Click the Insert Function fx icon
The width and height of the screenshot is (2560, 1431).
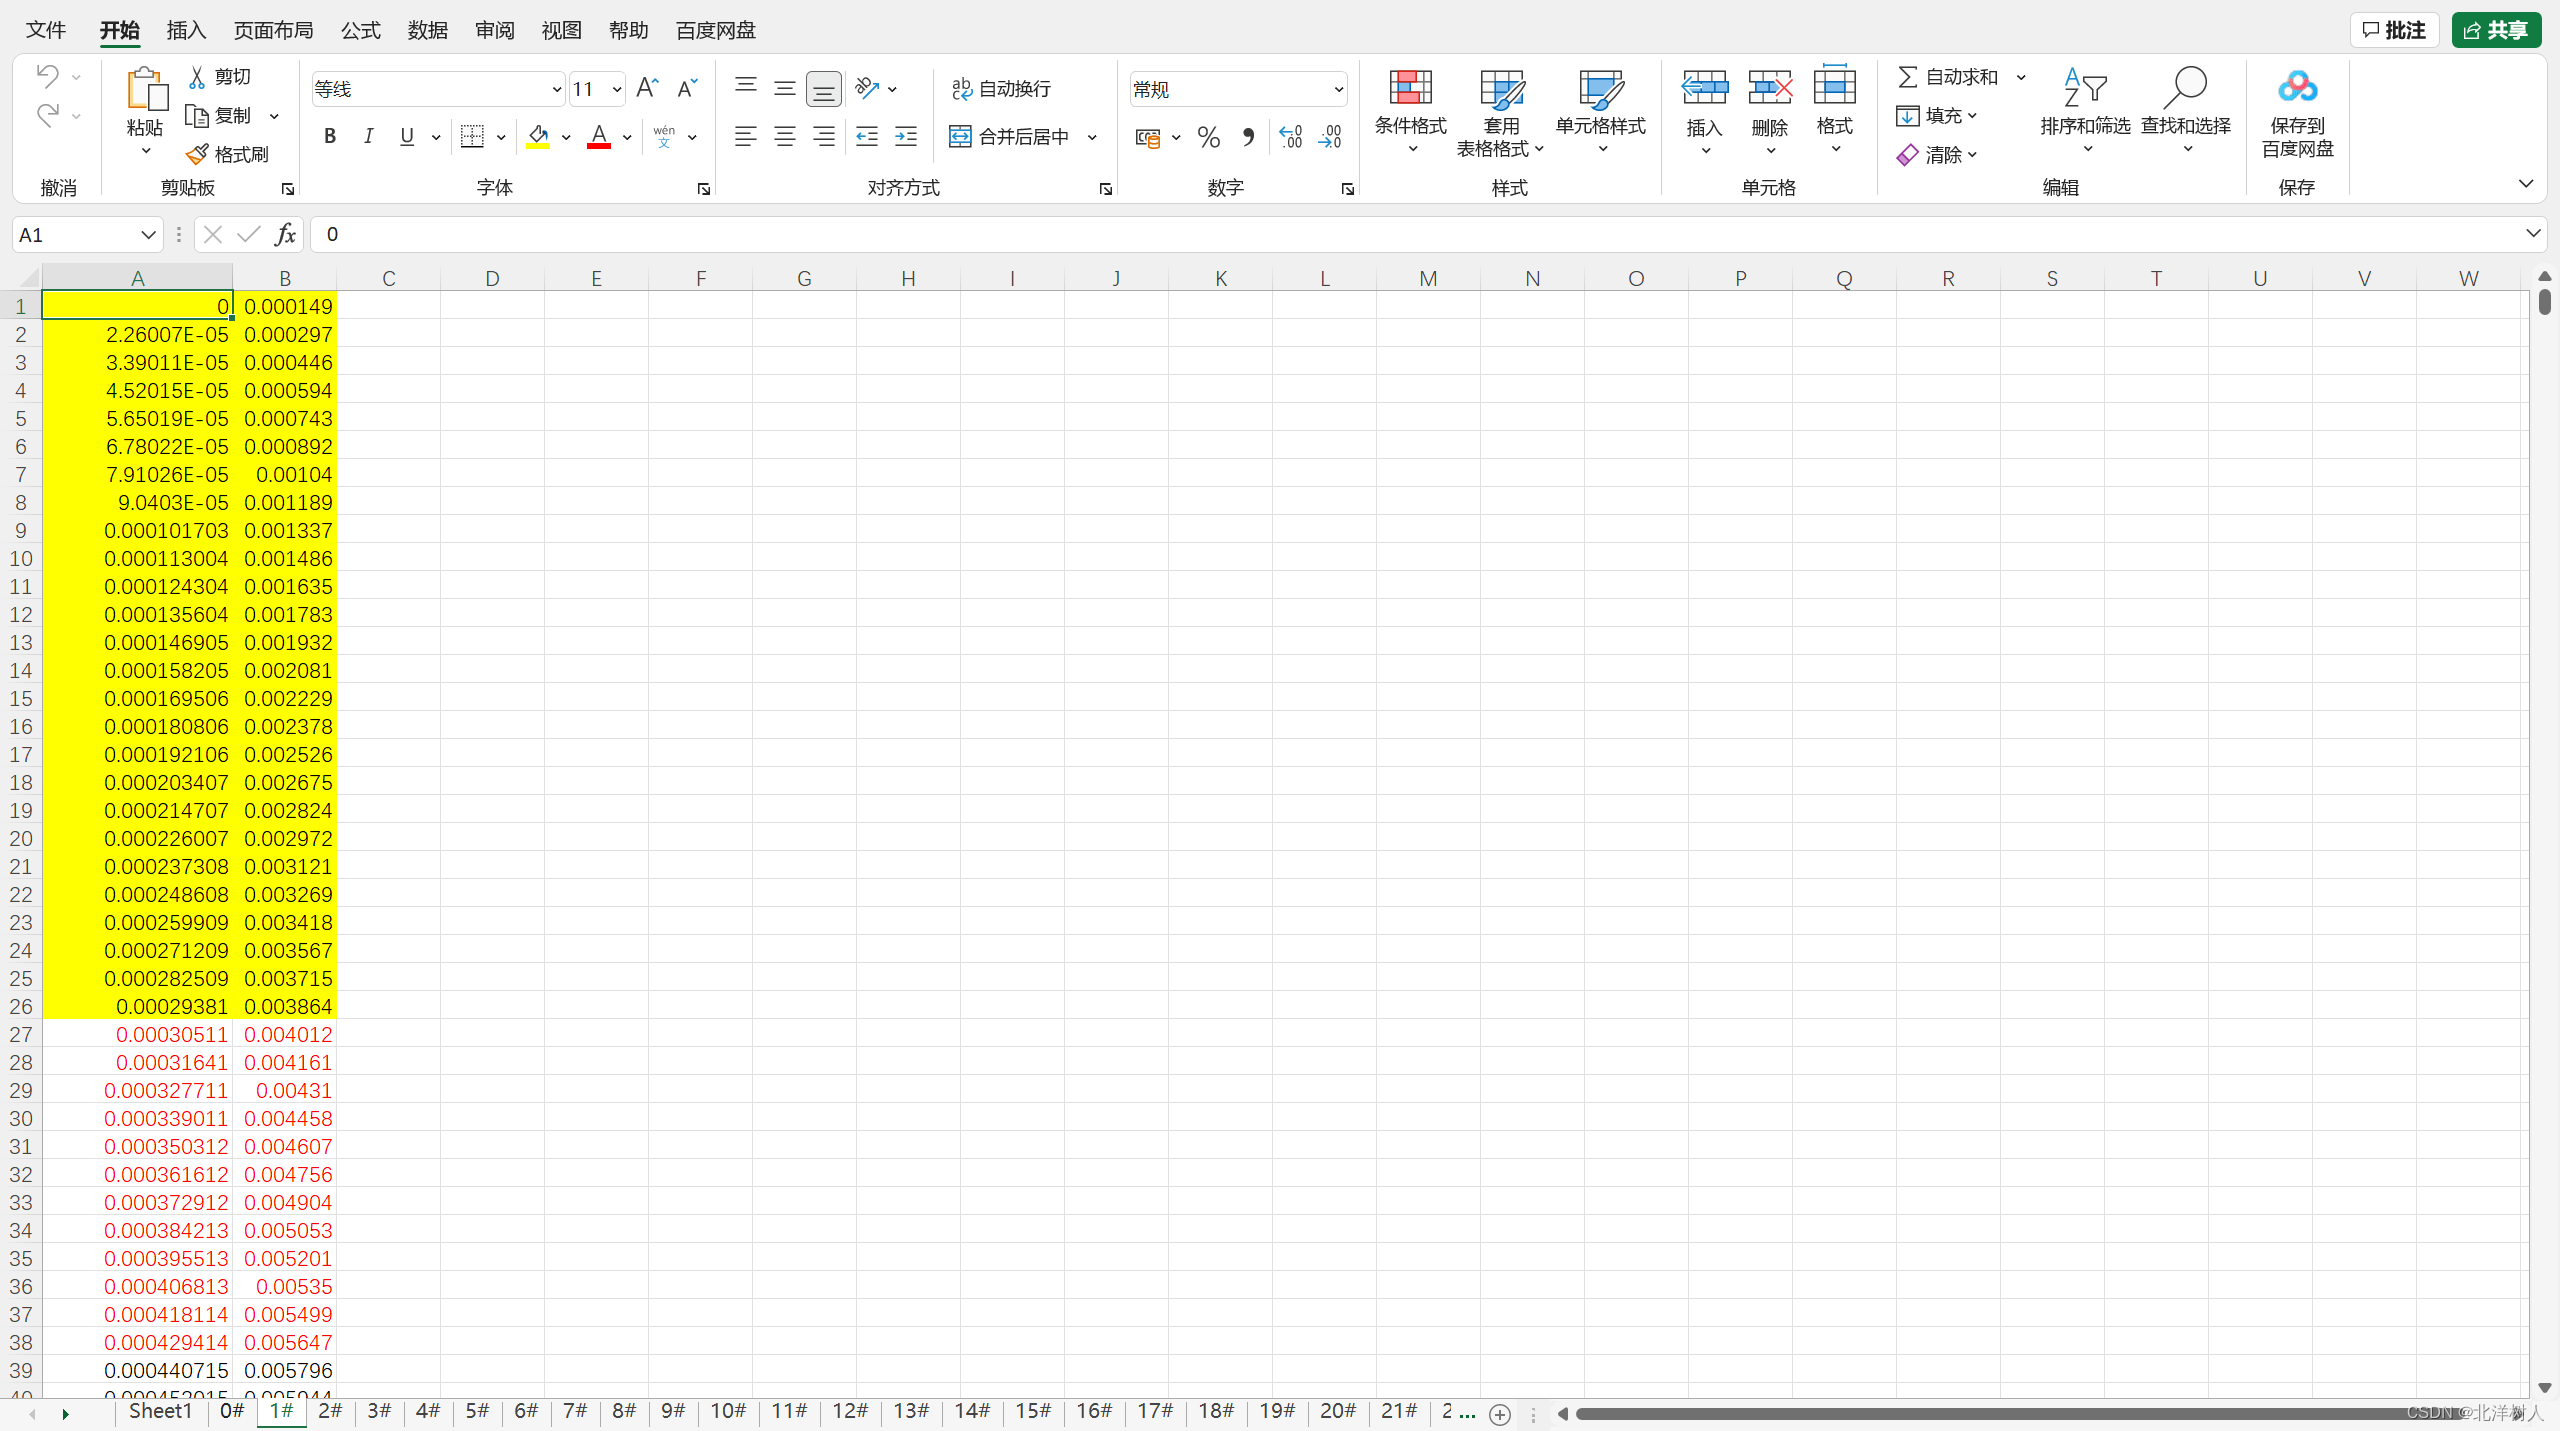tap(285, 234)
